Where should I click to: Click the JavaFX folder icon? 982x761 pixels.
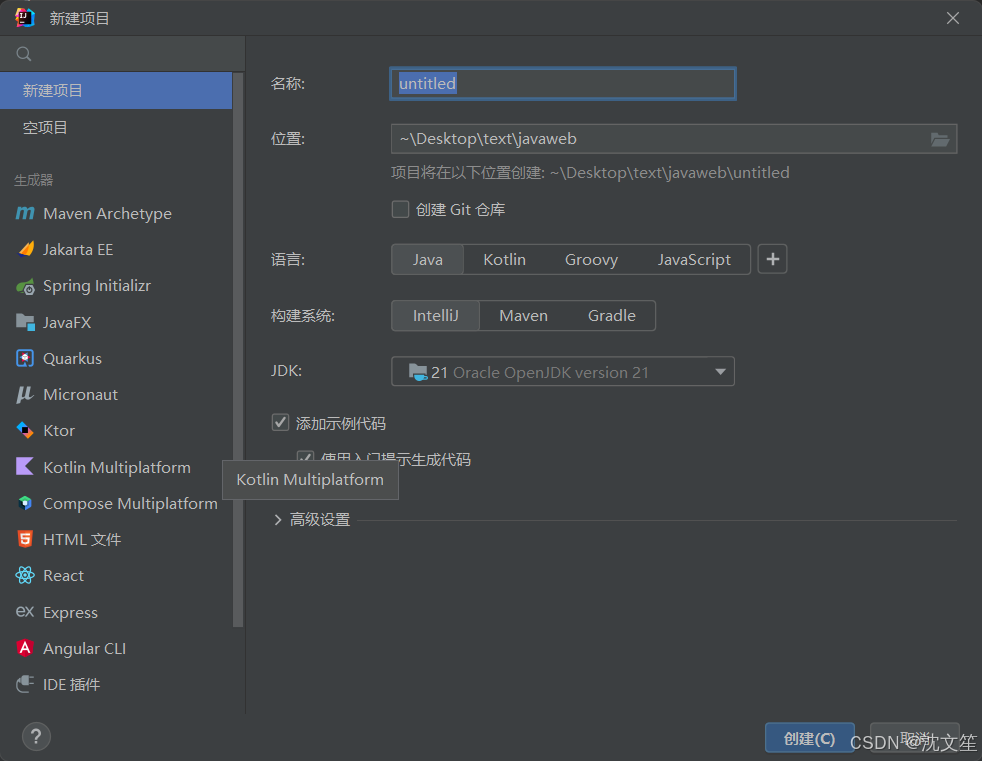pos(25,322)
